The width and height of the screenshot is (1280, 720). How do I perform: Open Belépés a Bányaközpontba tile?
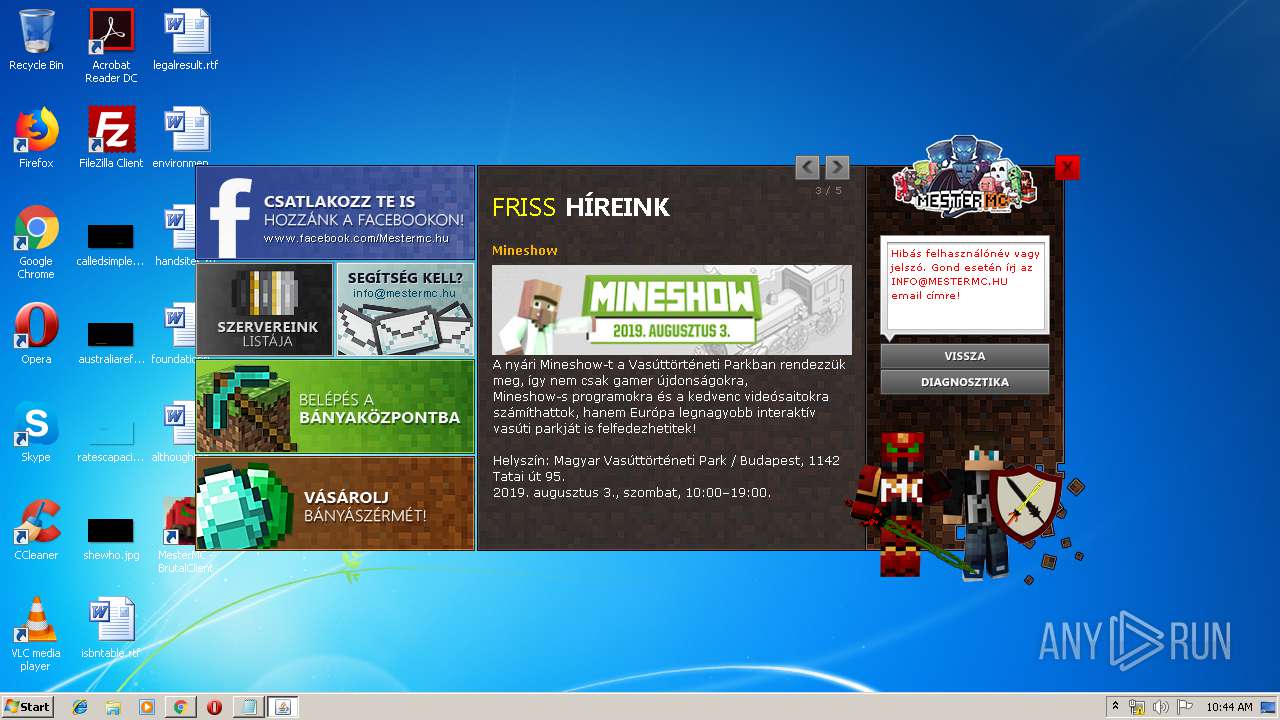335,406
